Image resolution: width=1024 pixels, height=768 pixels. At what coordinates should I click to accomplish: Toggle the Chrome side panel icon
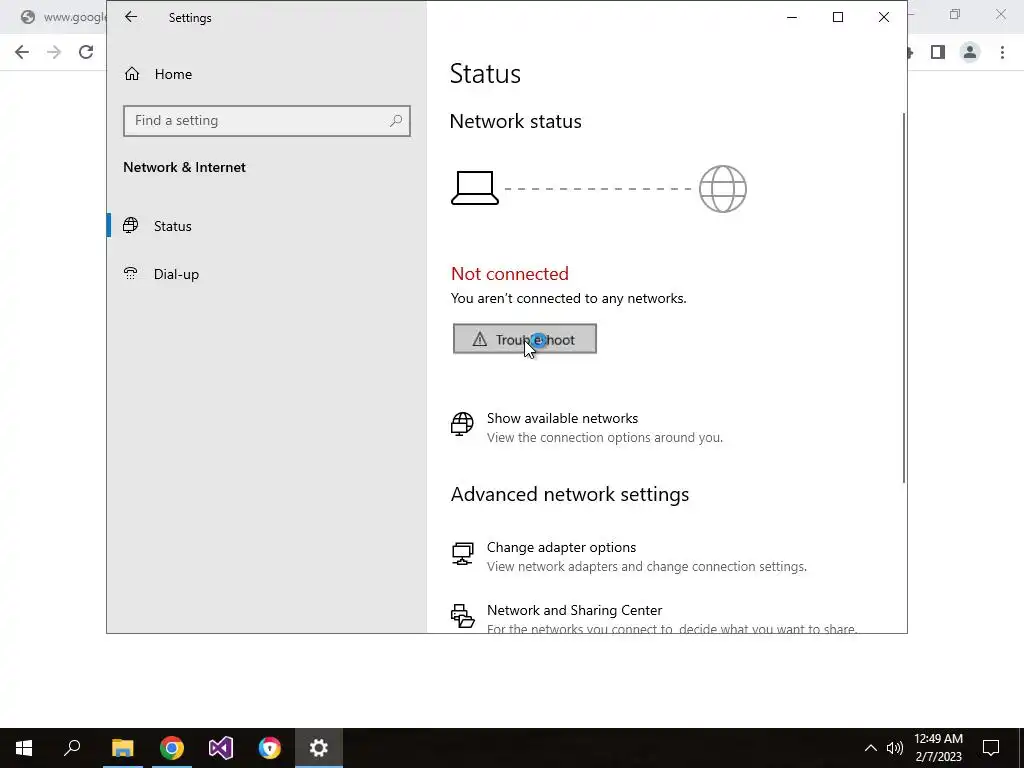click(x=938, y=52)
